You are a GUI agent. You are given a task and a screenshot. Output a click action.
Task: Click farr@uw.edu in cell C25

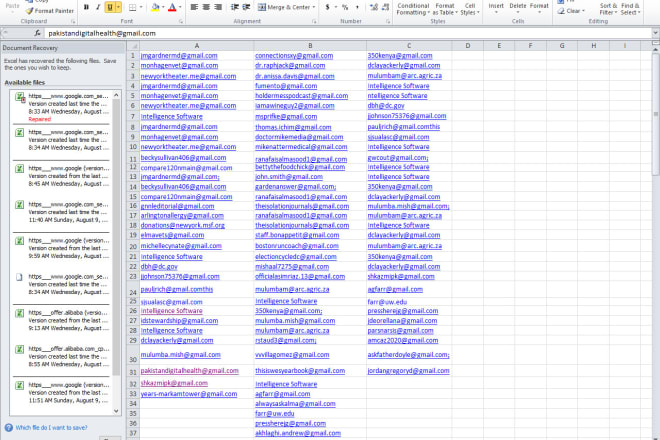click(387, 302)
